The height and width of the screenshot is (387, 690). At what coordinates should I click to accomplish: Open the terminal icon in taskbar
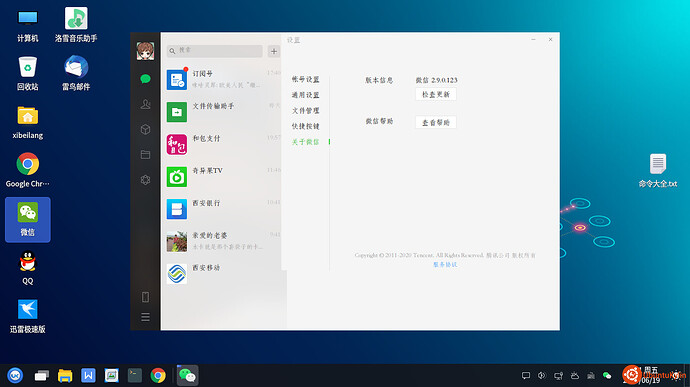135,376
